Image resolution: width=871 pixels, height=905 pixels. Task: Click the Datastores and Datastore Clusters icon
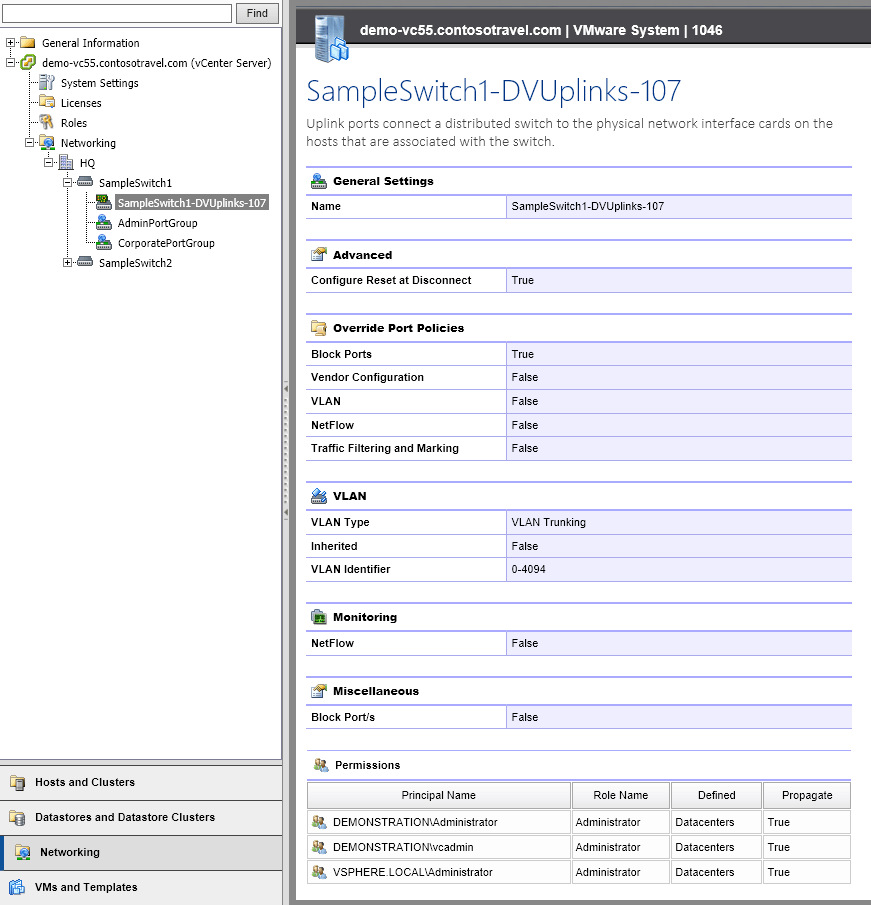tap(18, 818)
